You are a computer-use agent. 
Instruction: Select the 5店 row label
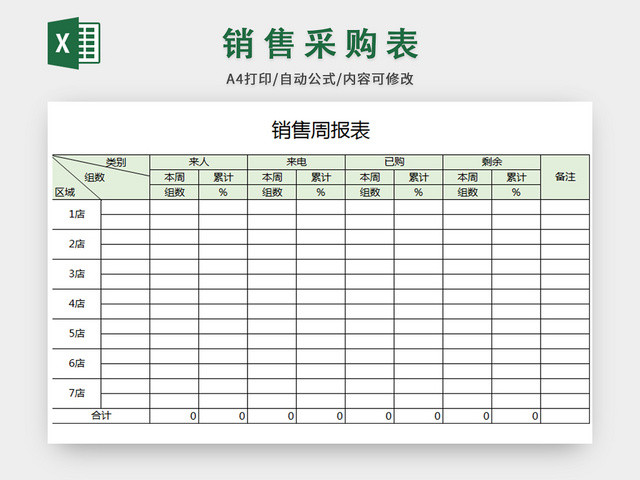point(77,333)
